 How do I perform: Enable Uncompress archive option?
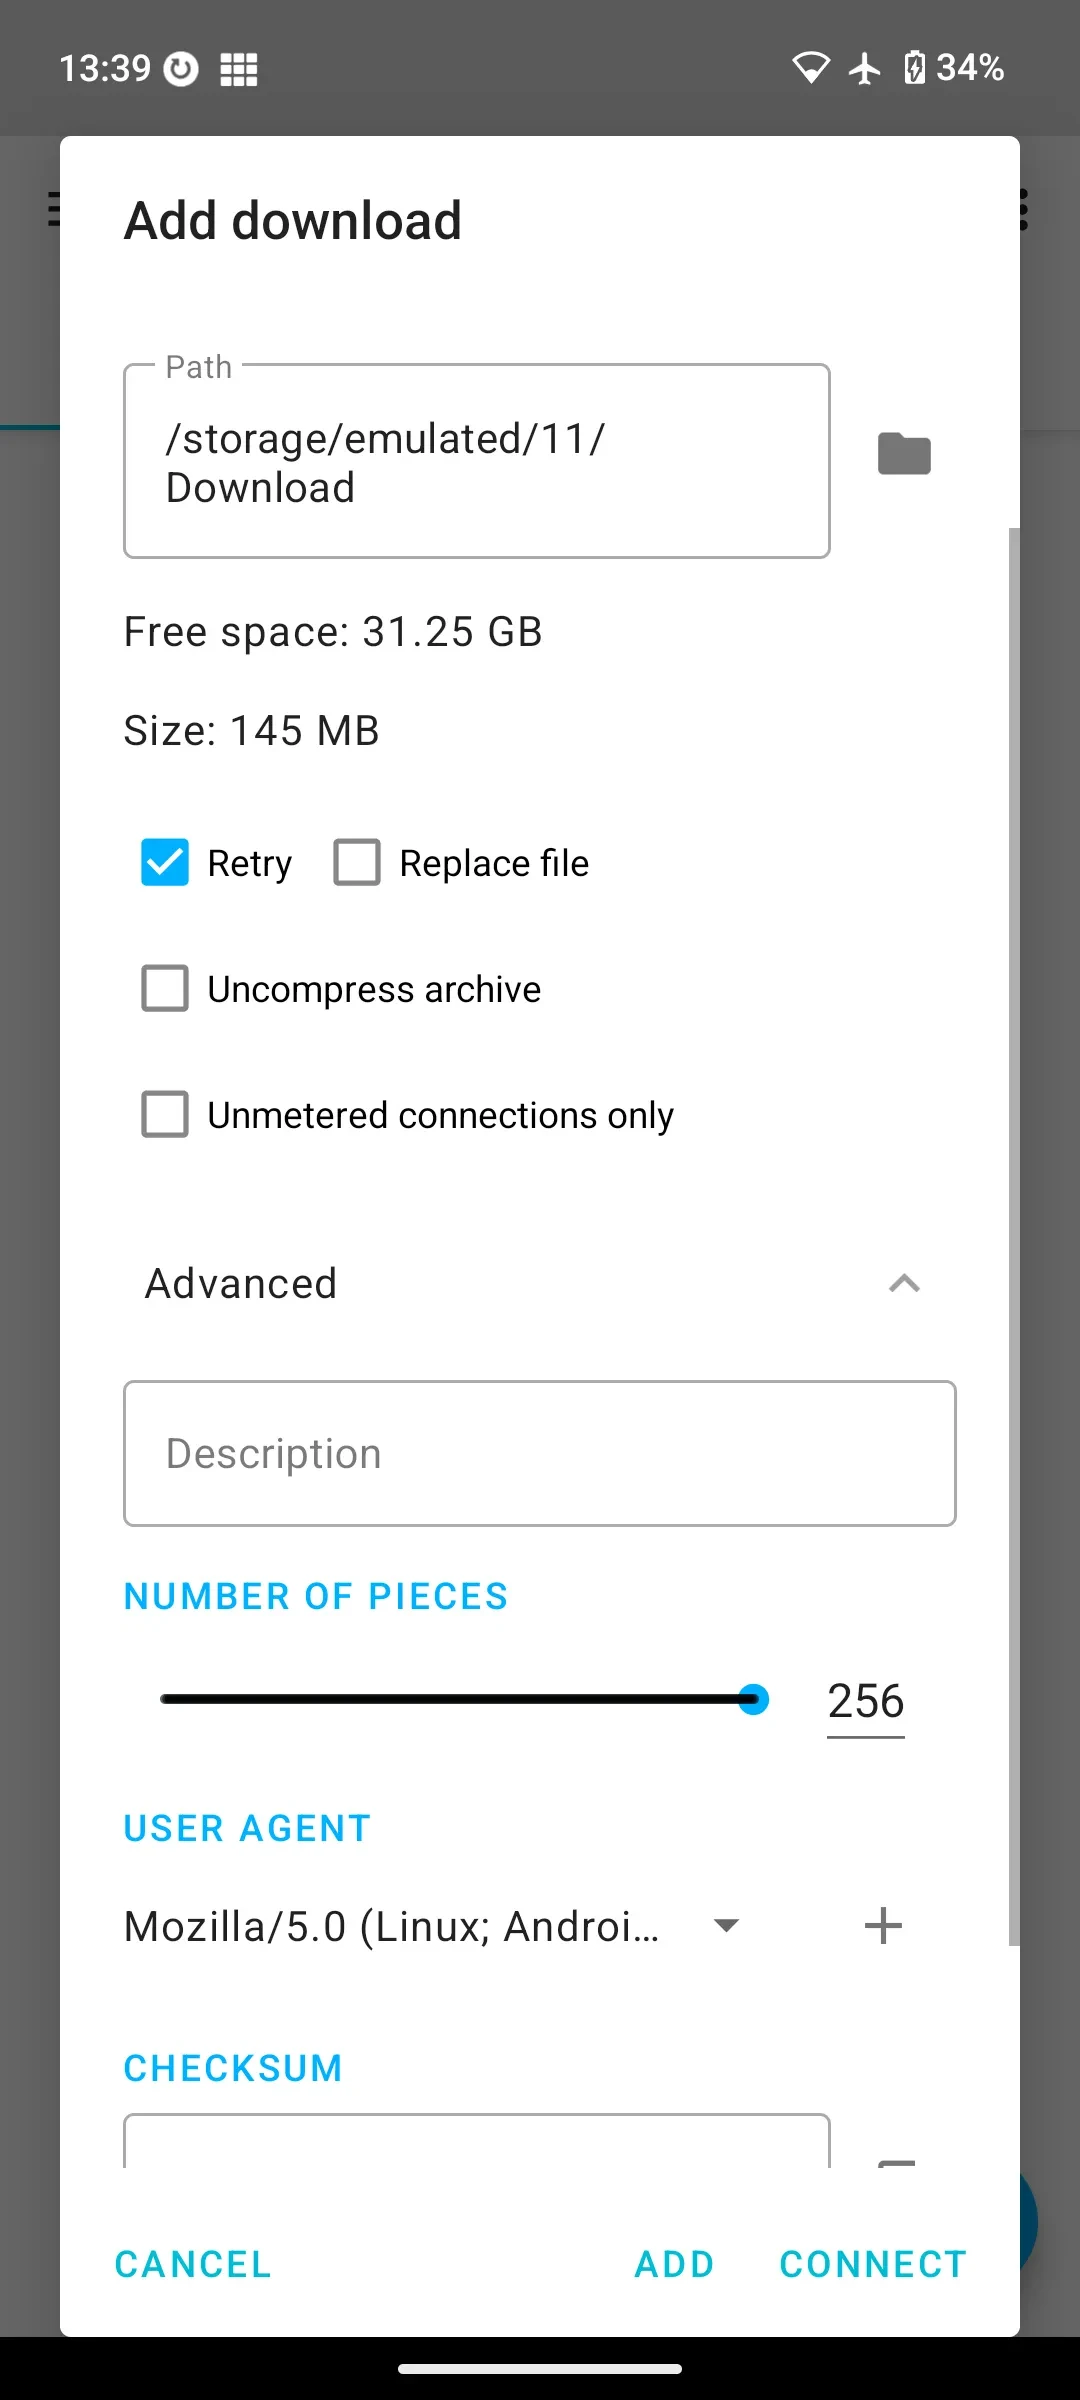165,989
